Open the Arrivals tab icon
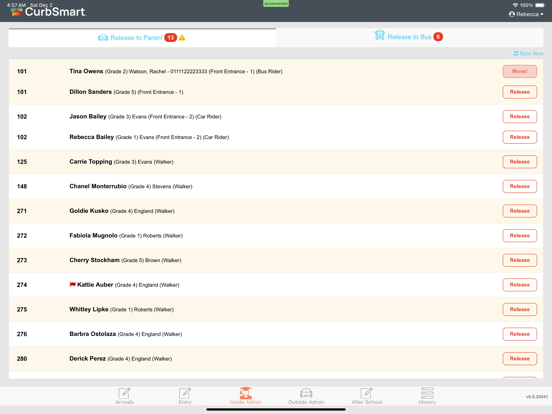This screenshot has height=414, width=552. (124, 393)
